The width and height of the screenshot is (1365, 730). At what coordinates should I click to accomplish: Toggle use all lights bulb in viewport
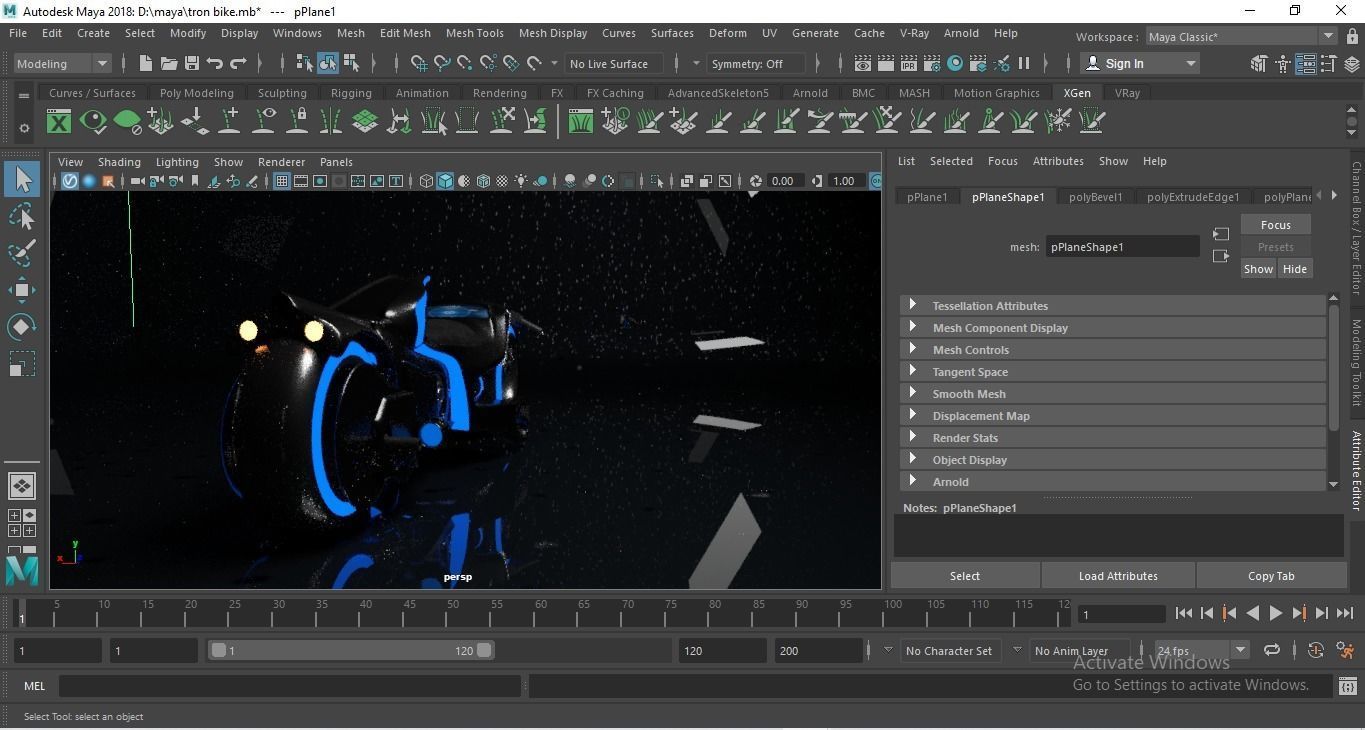522,181
